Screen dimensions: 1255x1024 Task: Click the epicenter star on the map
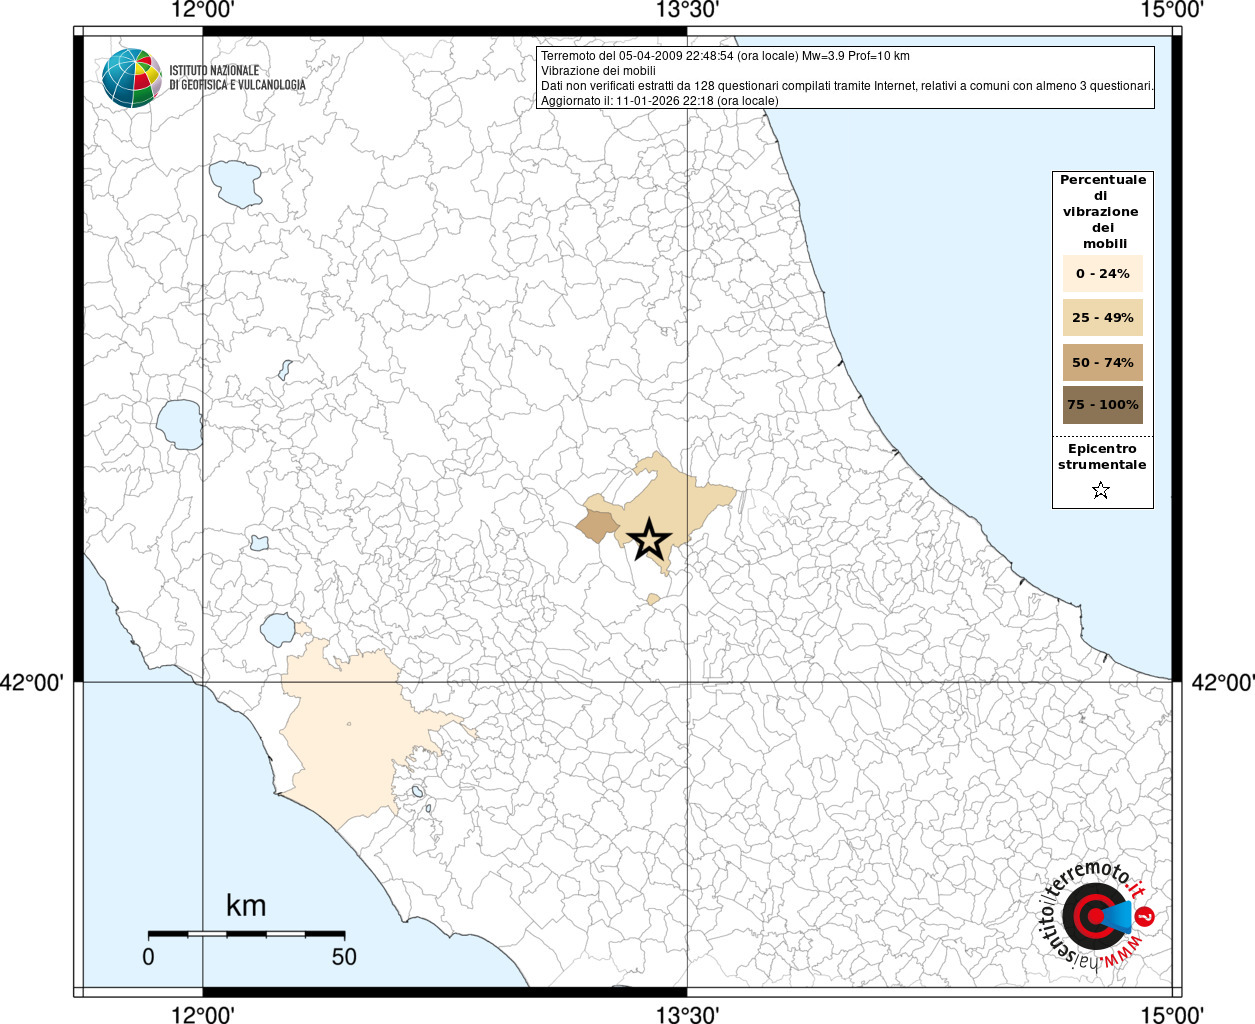pos(649,540)
